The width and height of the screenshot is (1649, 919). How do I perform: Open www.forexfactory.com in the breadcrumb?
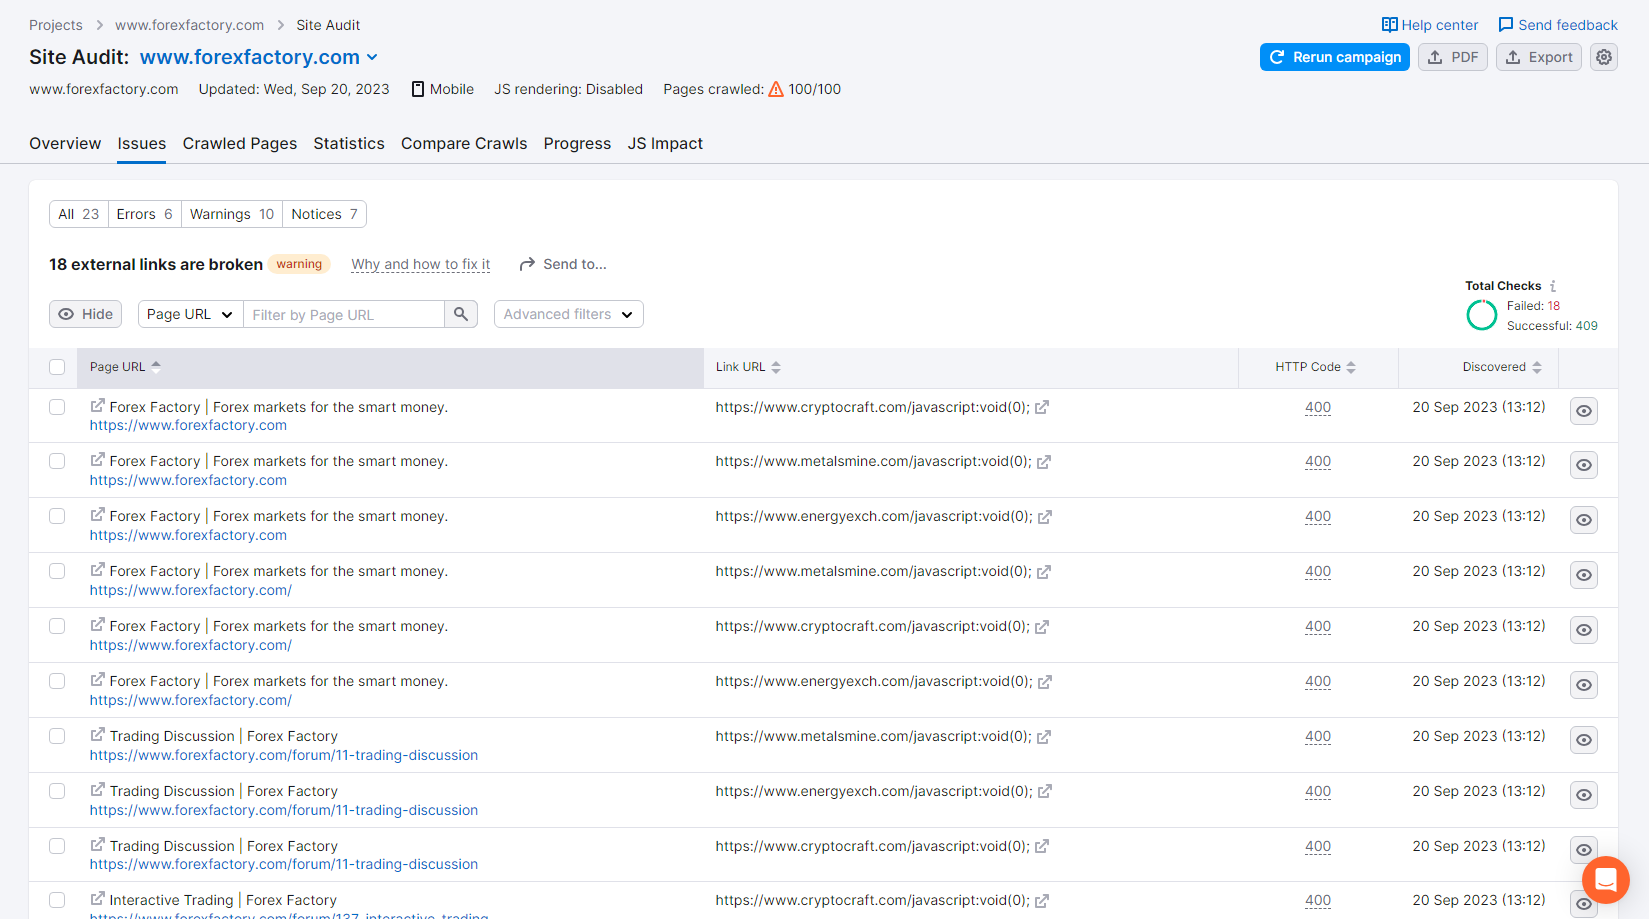coord(190,25)
